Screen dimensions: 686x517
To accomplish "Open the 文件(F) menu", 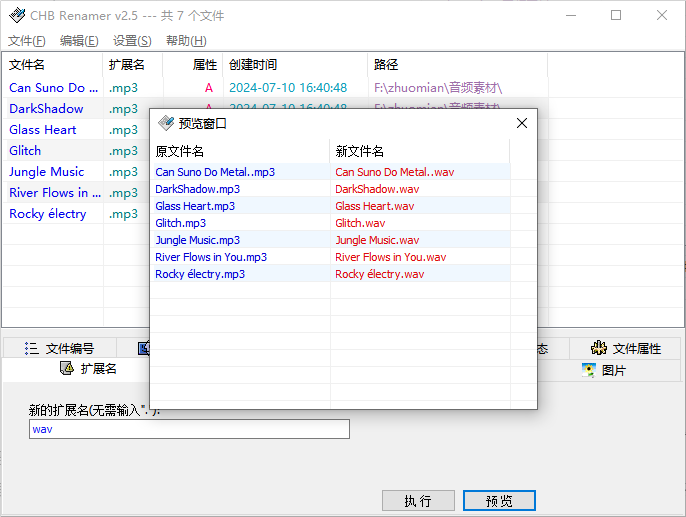I will [x=27, y=41].
